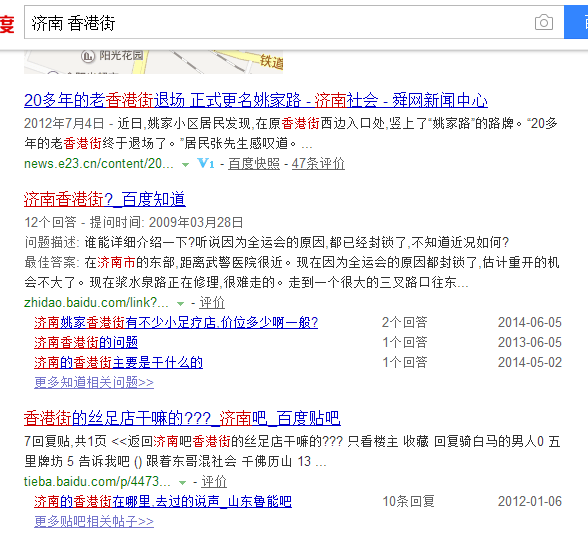Click the blue search button

(576, 22)
